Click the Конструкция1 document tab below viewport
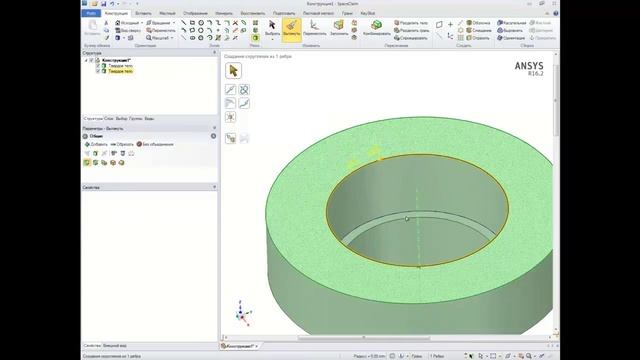The width and height of the screenshot is (640, 360). (x=239, y=346)
